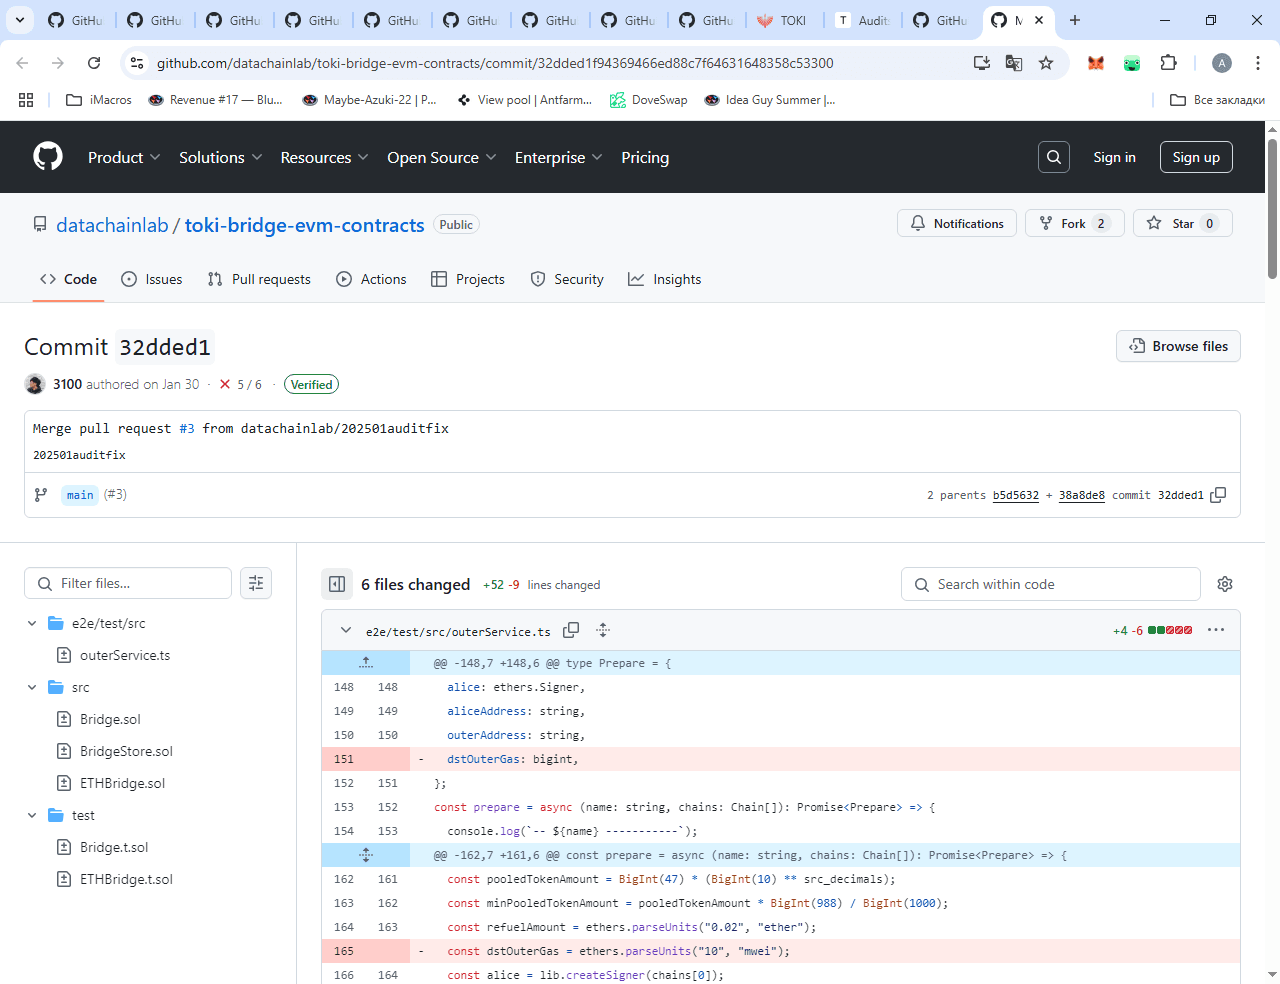Copy full commit SHA icon
1280x984 pixels.
click(x=1218, y=495)
